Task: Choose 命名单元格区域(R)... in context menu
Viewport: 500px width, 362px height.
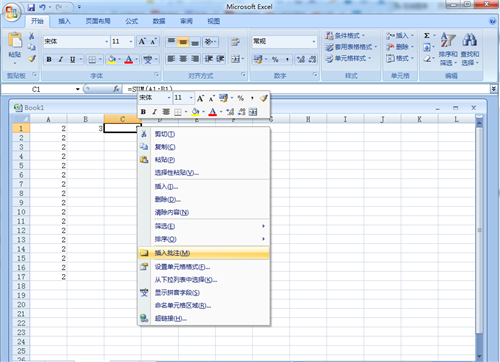Action: [x=203, y=305]
